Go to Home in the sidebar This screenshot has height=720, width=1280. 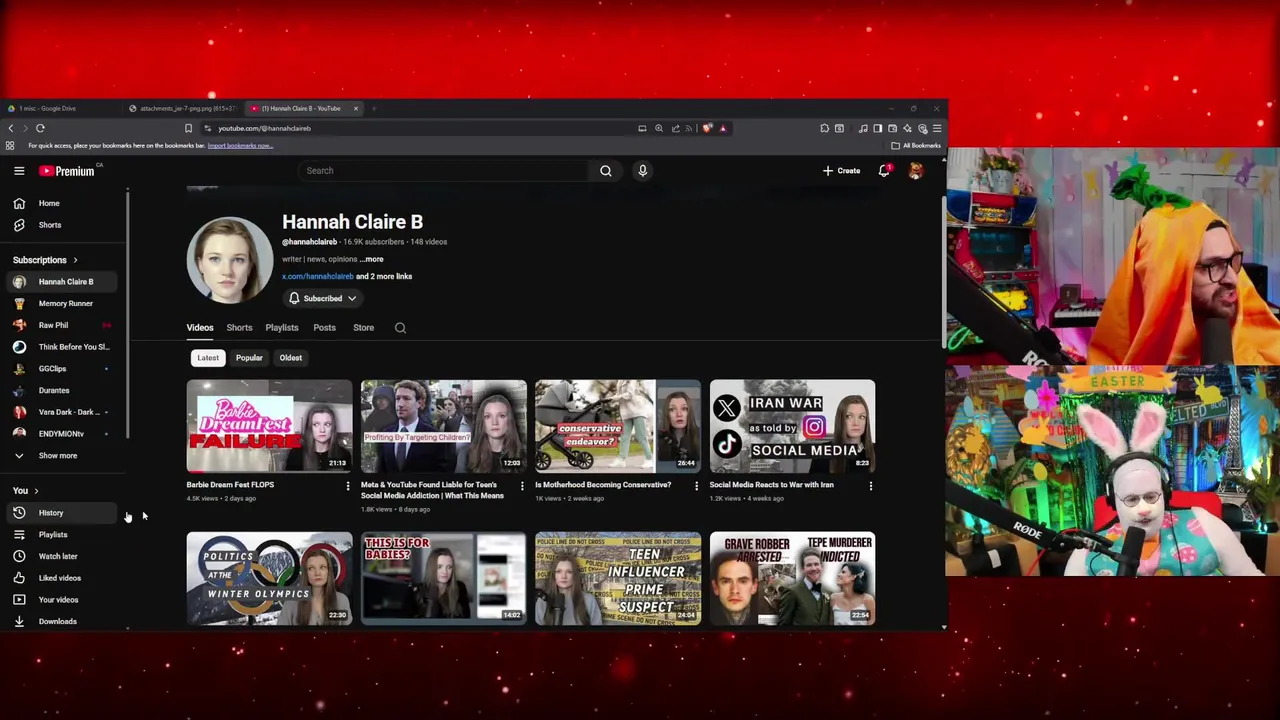[64, 203]
